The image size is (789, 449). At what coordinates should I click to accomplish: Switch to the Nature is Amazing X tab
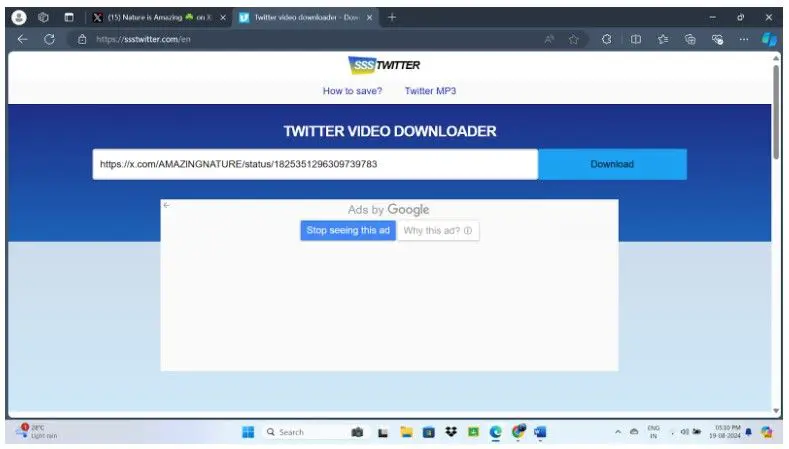point(154,17)
